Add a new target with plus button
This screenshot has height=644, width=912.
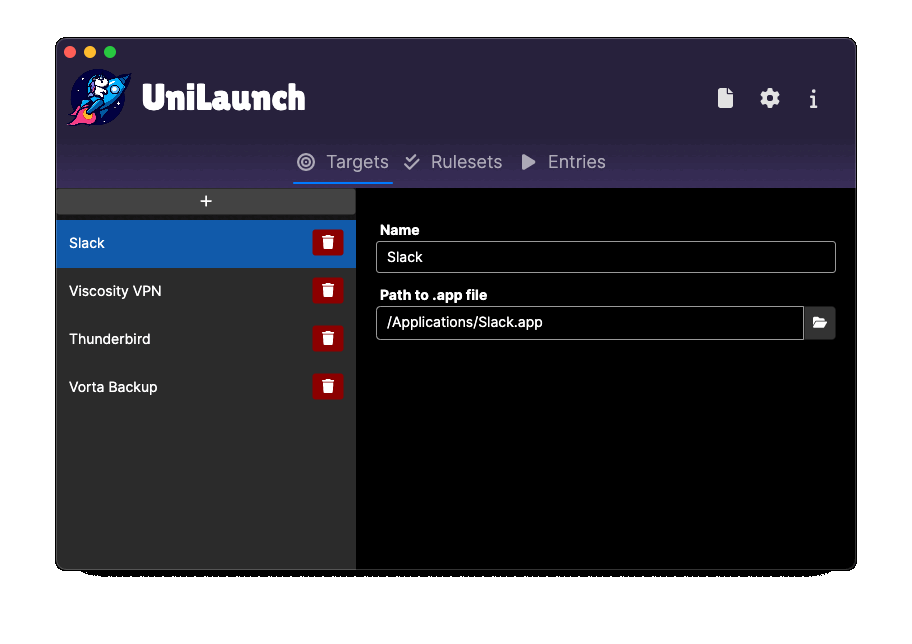pos(206,201)
